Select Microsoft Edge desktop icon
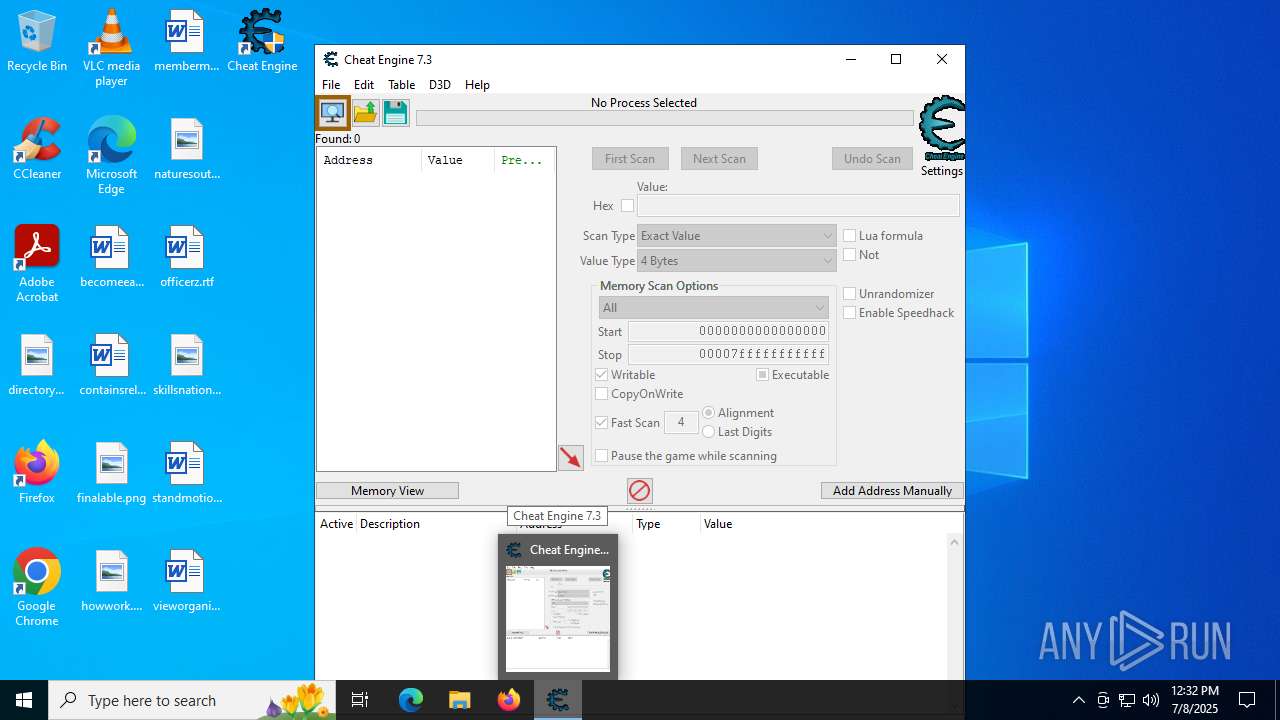1280x720 pixels. (x=111, y=157)
